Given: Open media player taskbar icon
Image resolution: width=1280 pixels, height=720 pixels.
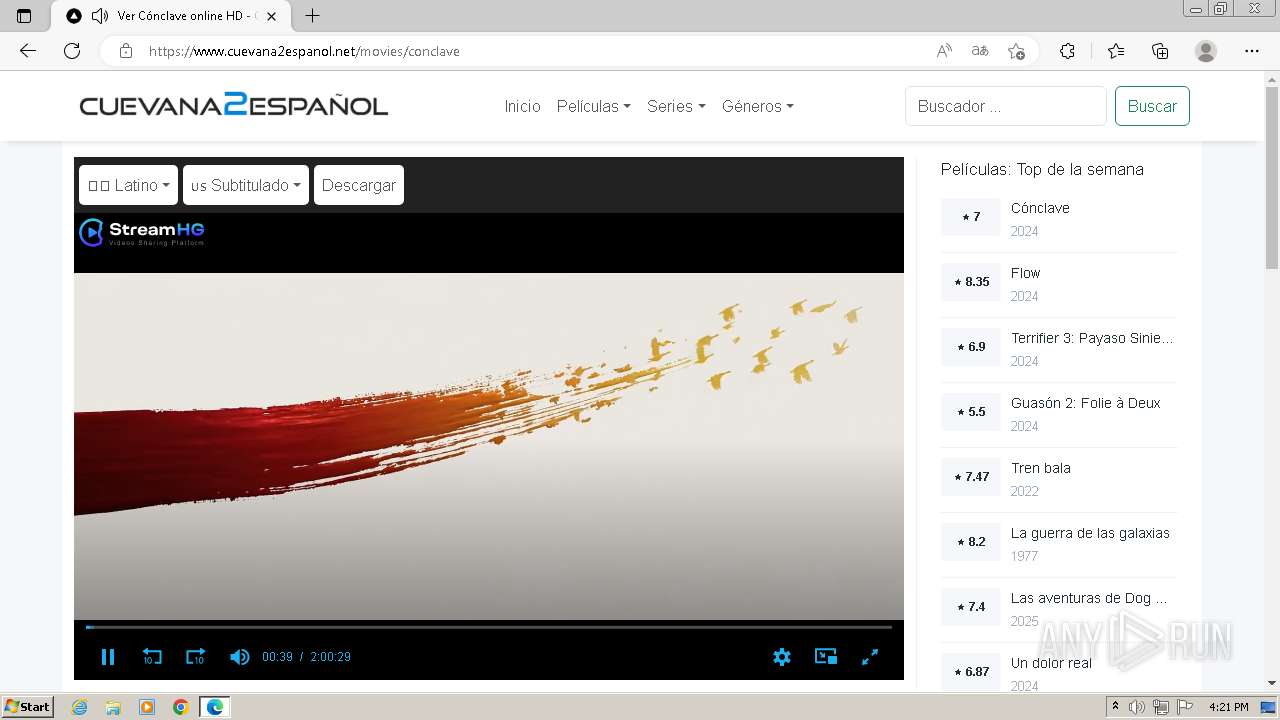Looking at the screenshot, I should (147, 707).
